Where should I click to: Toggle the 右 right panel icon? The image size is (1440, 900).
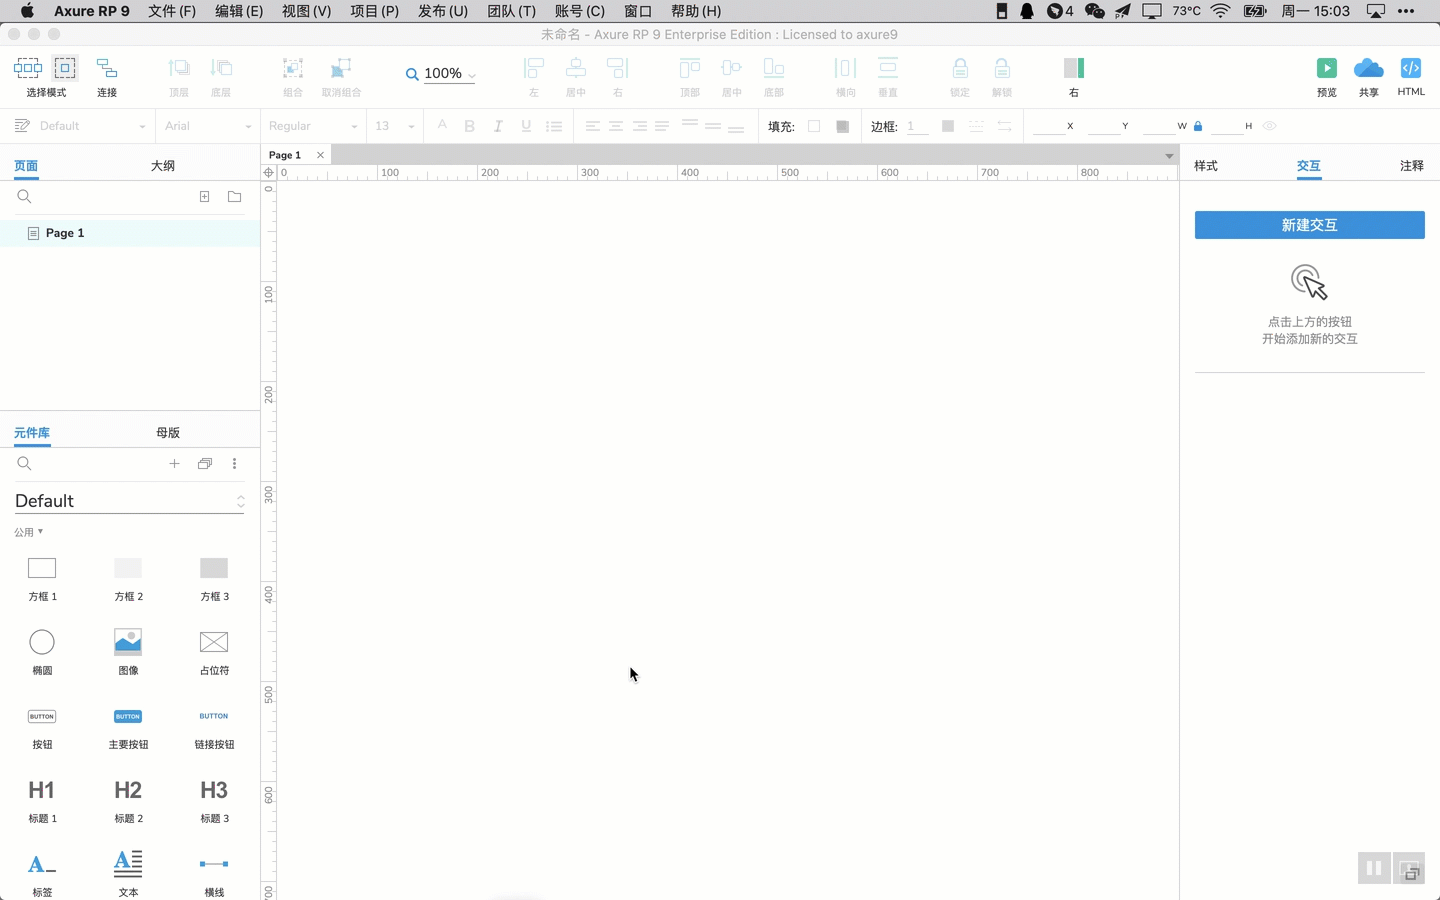click(x=1074, y=68)
